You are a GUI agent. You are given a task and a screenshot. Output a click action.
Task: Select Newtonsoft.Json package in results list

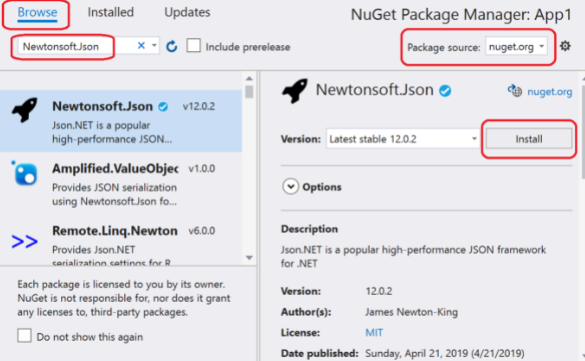point(121,121)
